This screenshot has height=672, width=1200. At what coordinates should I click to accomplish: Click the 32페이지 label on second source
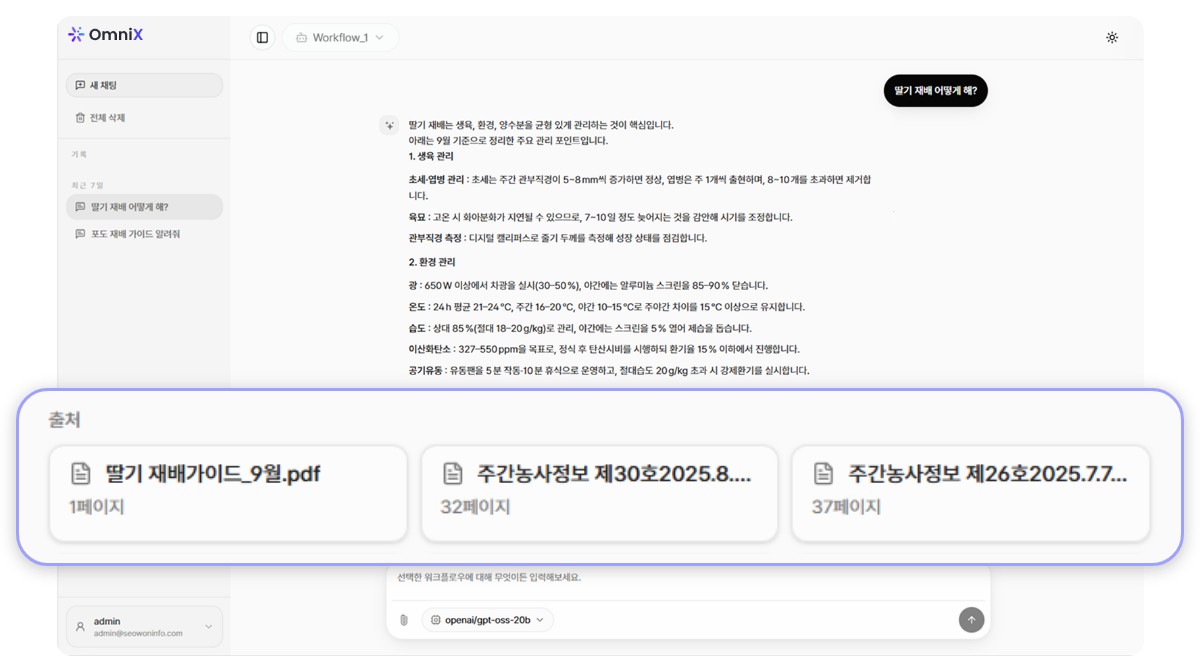click(x=475, y=507)
